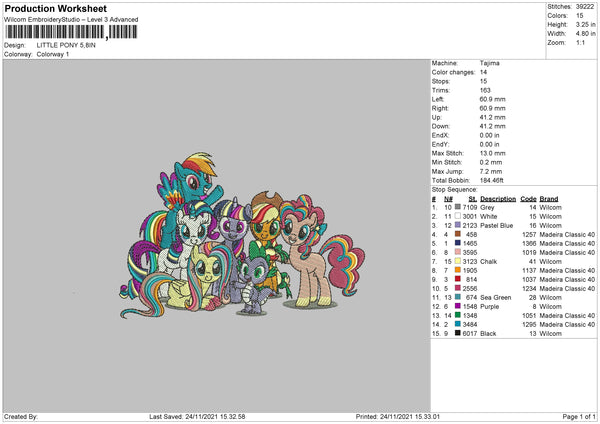Select the brown swatch for code 458
Image resolution: width=600 pixels, height=424 pixels.
pyautogui.click(x=458, y=234)
